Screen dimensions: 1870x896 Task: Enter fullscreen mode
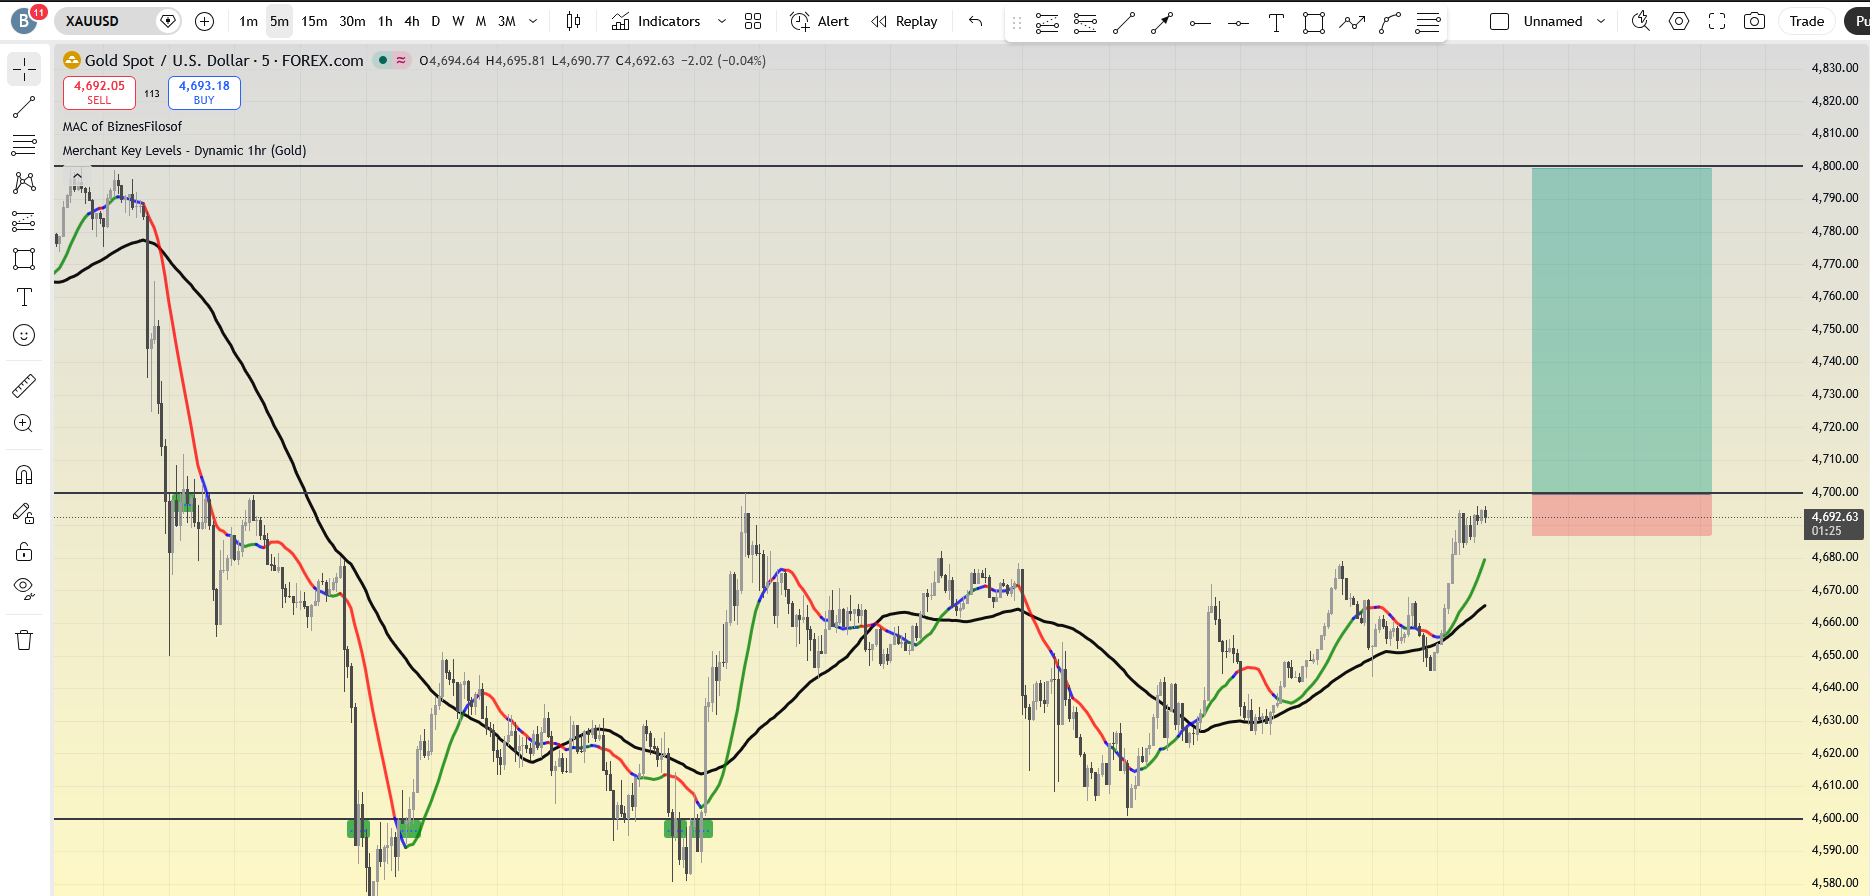(x=1717, y=21)
